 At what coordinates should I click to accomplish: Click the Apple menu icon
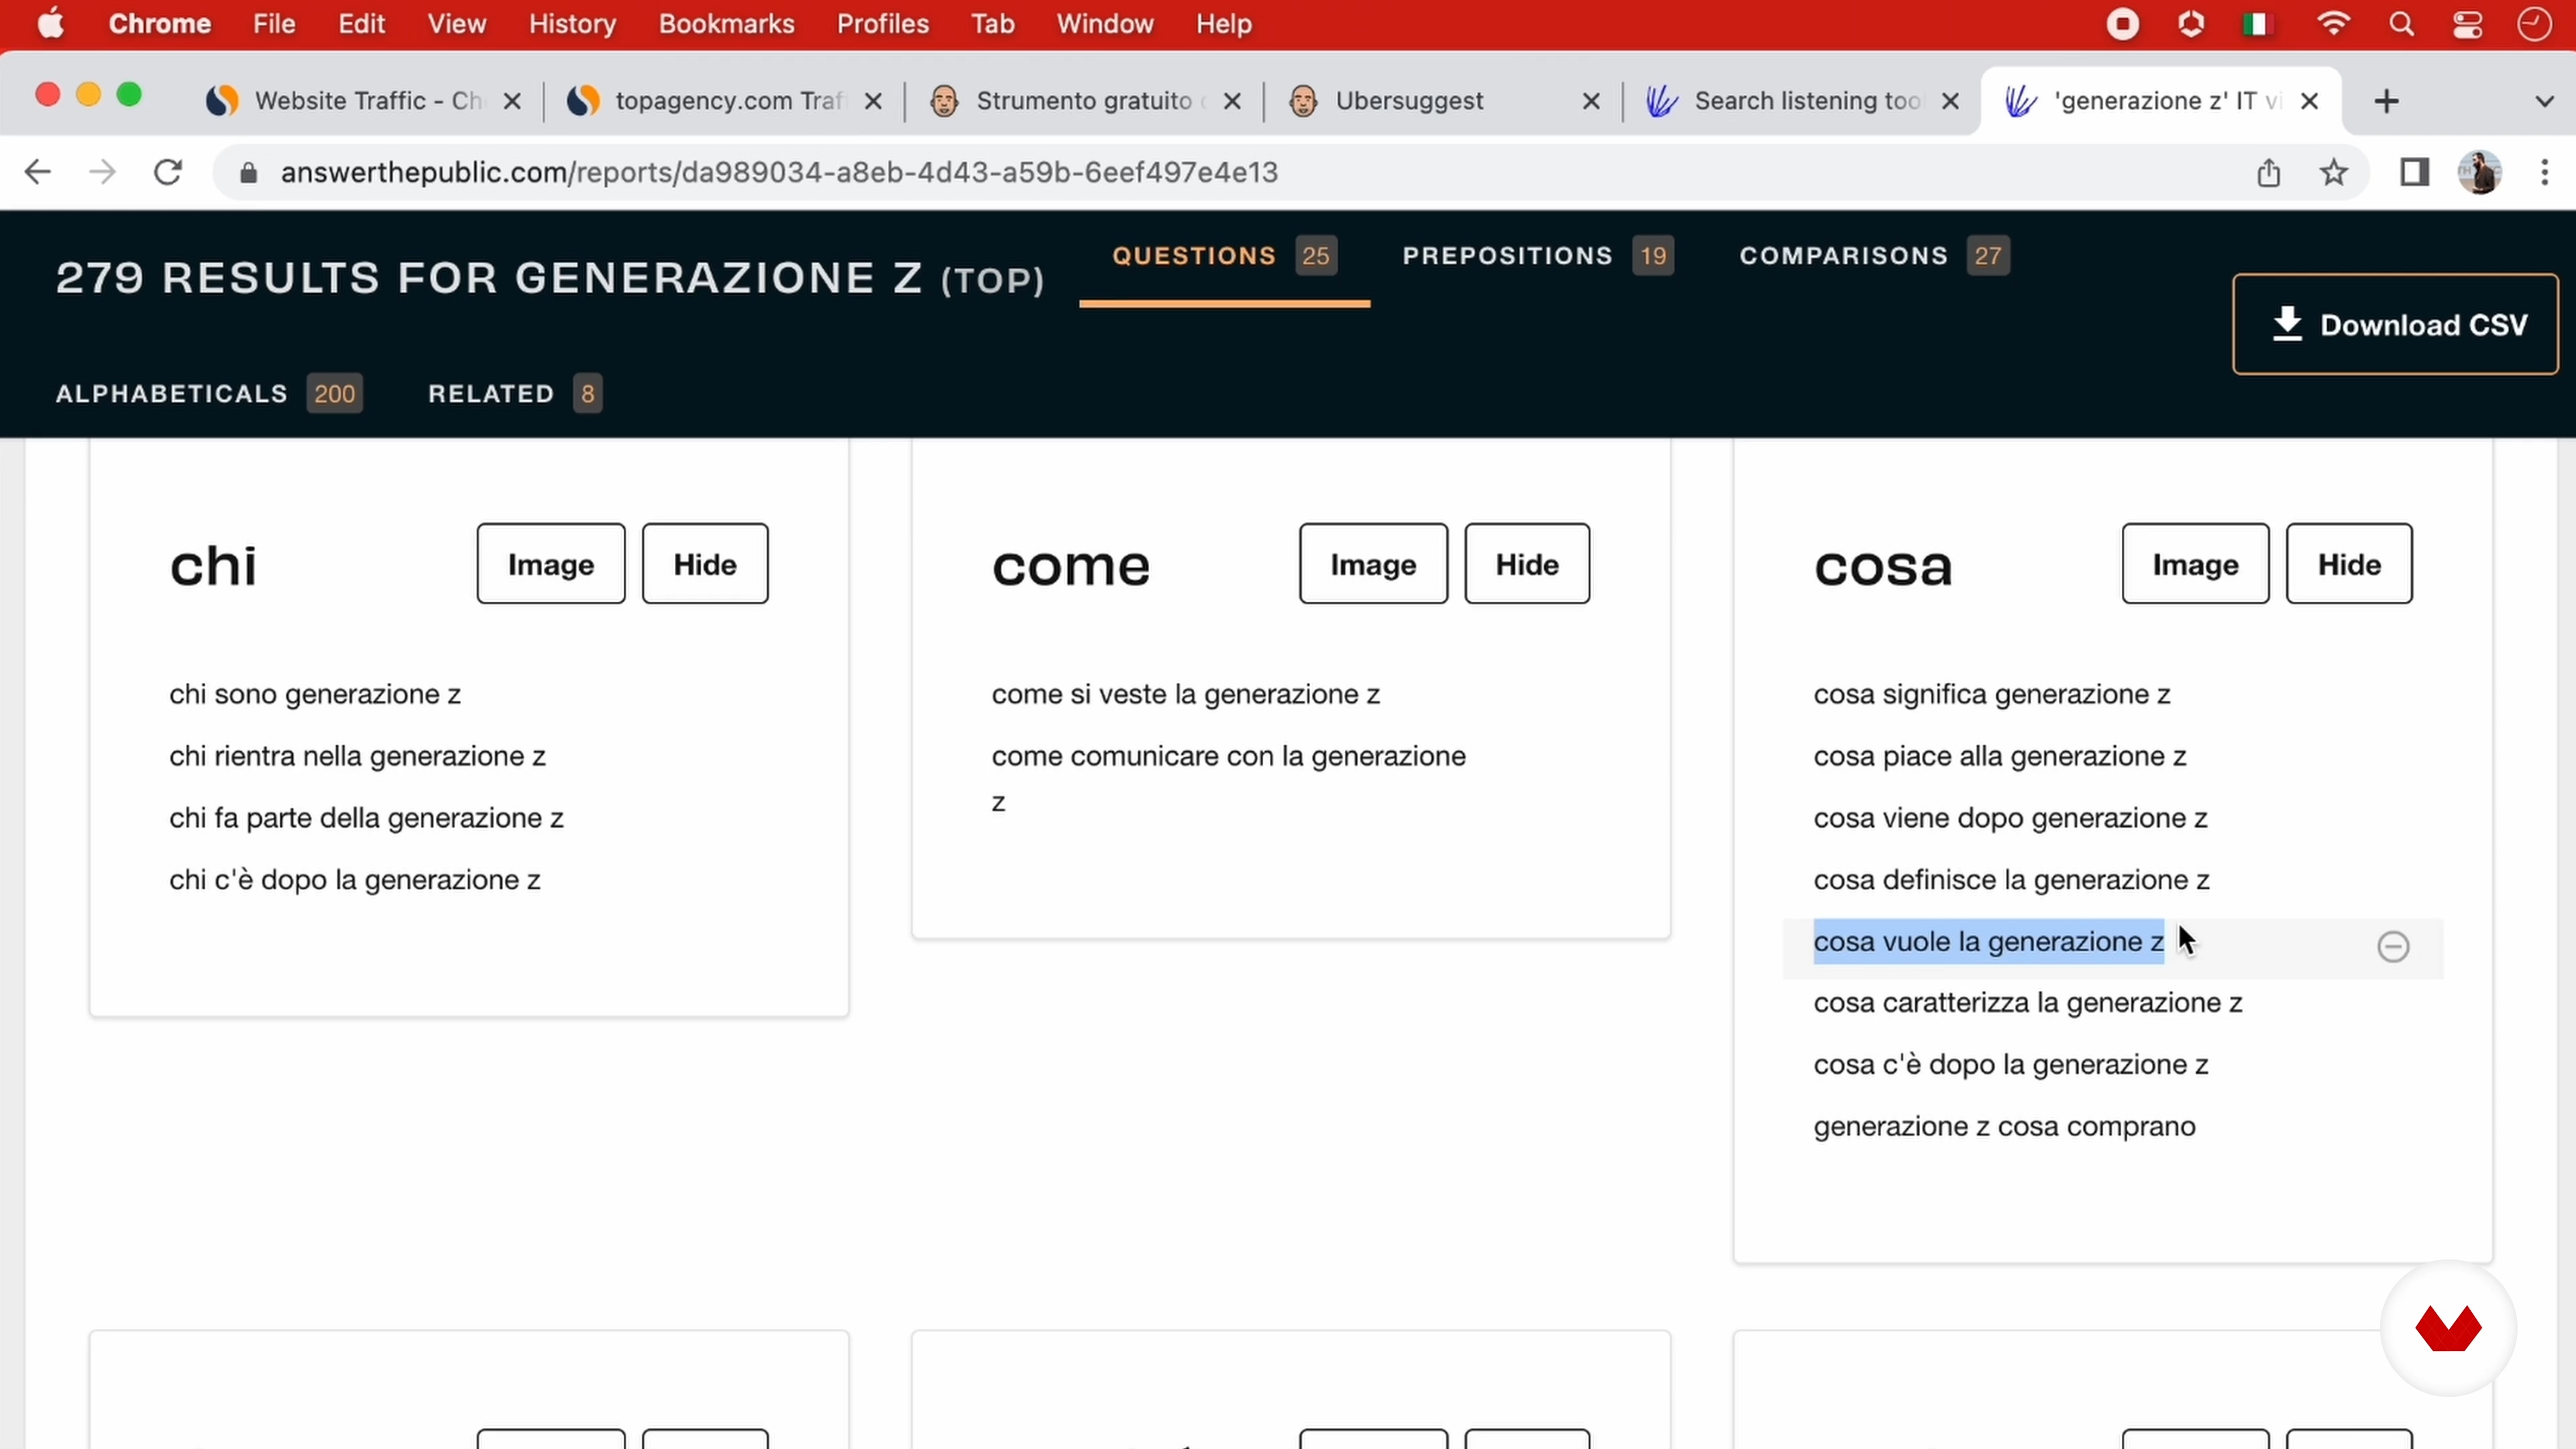tap(50, 23)
